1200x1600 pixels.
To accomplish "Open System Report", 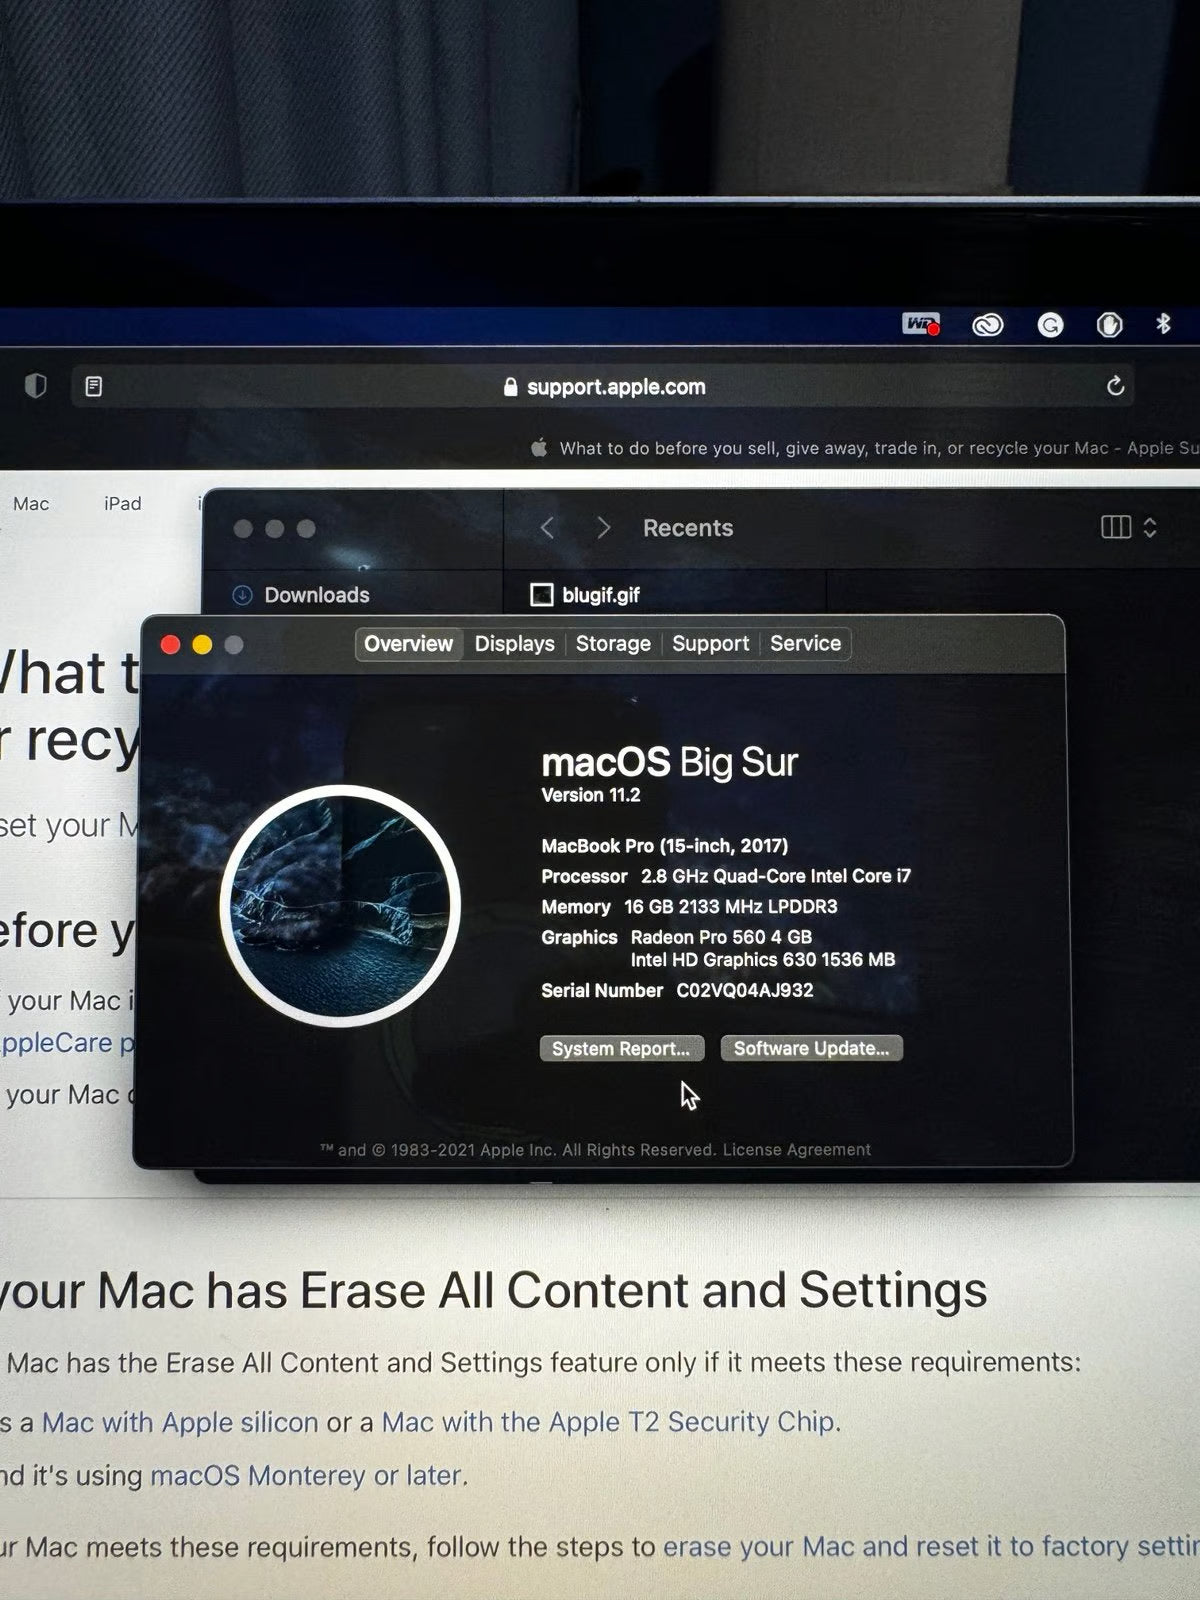I will [x=621, y=1048].
